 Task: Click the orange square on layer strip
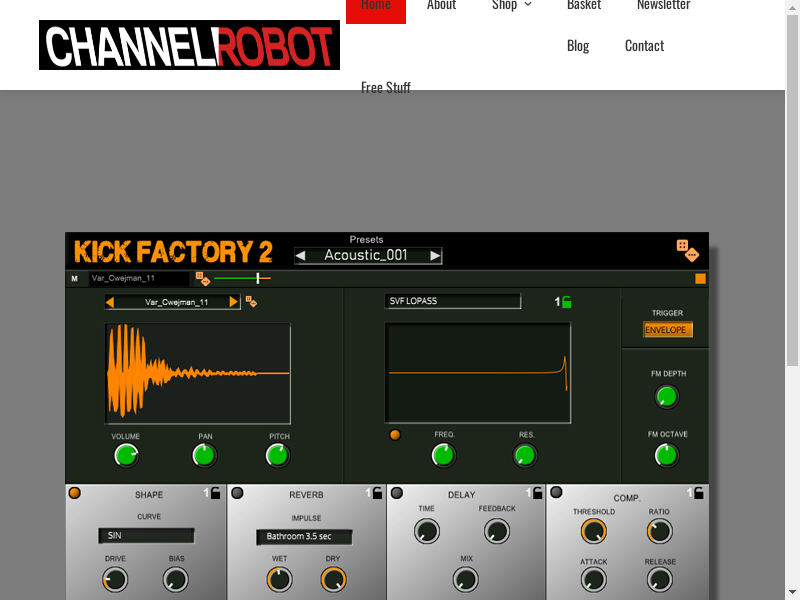click(x=700, y=279)
